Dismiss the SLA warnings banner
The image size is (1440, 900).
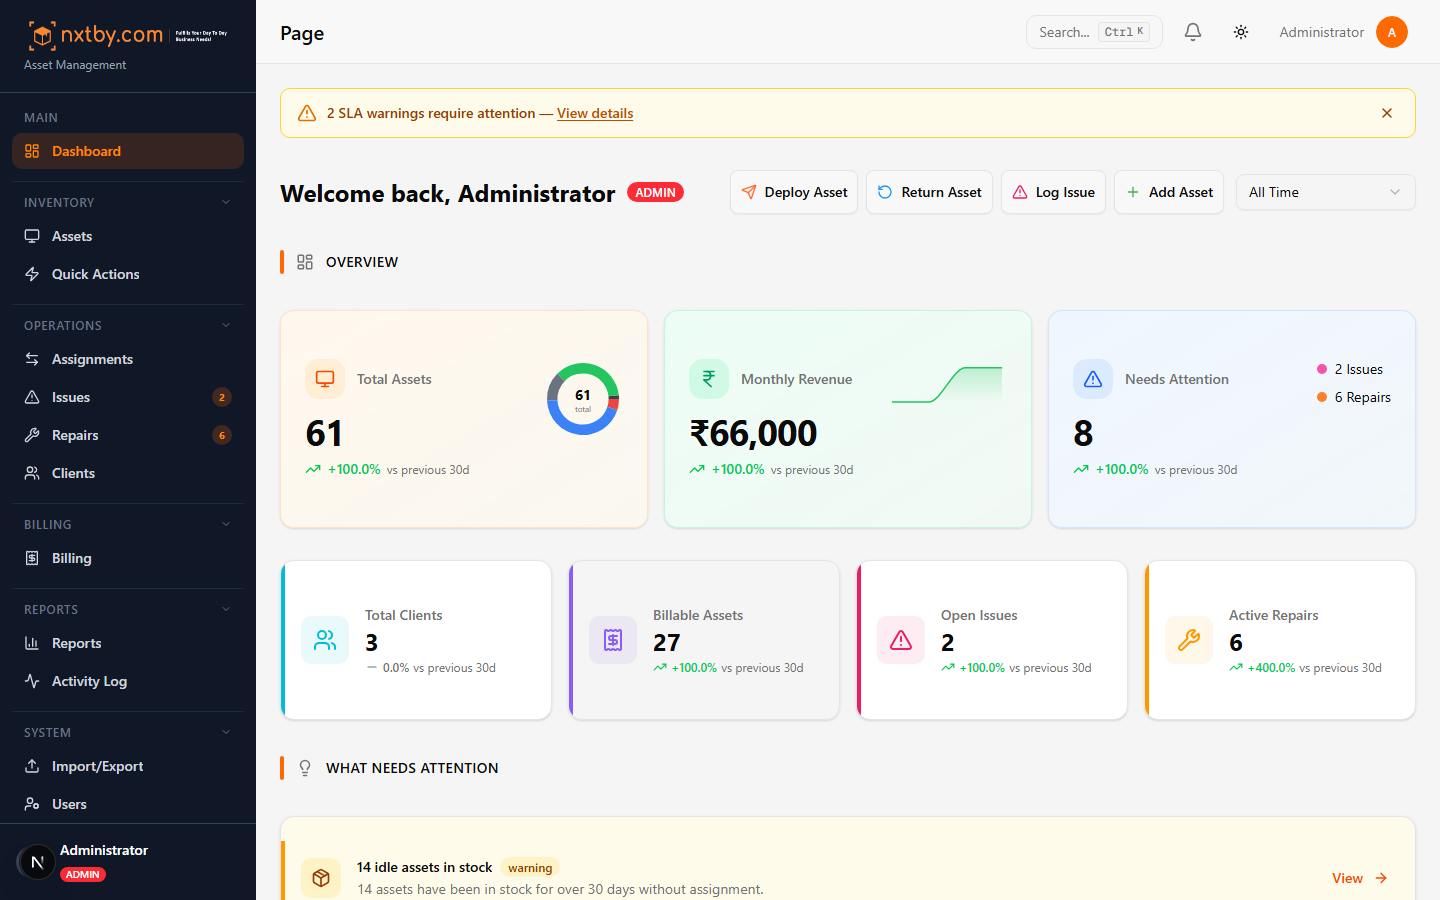(x=1387, y=112)
